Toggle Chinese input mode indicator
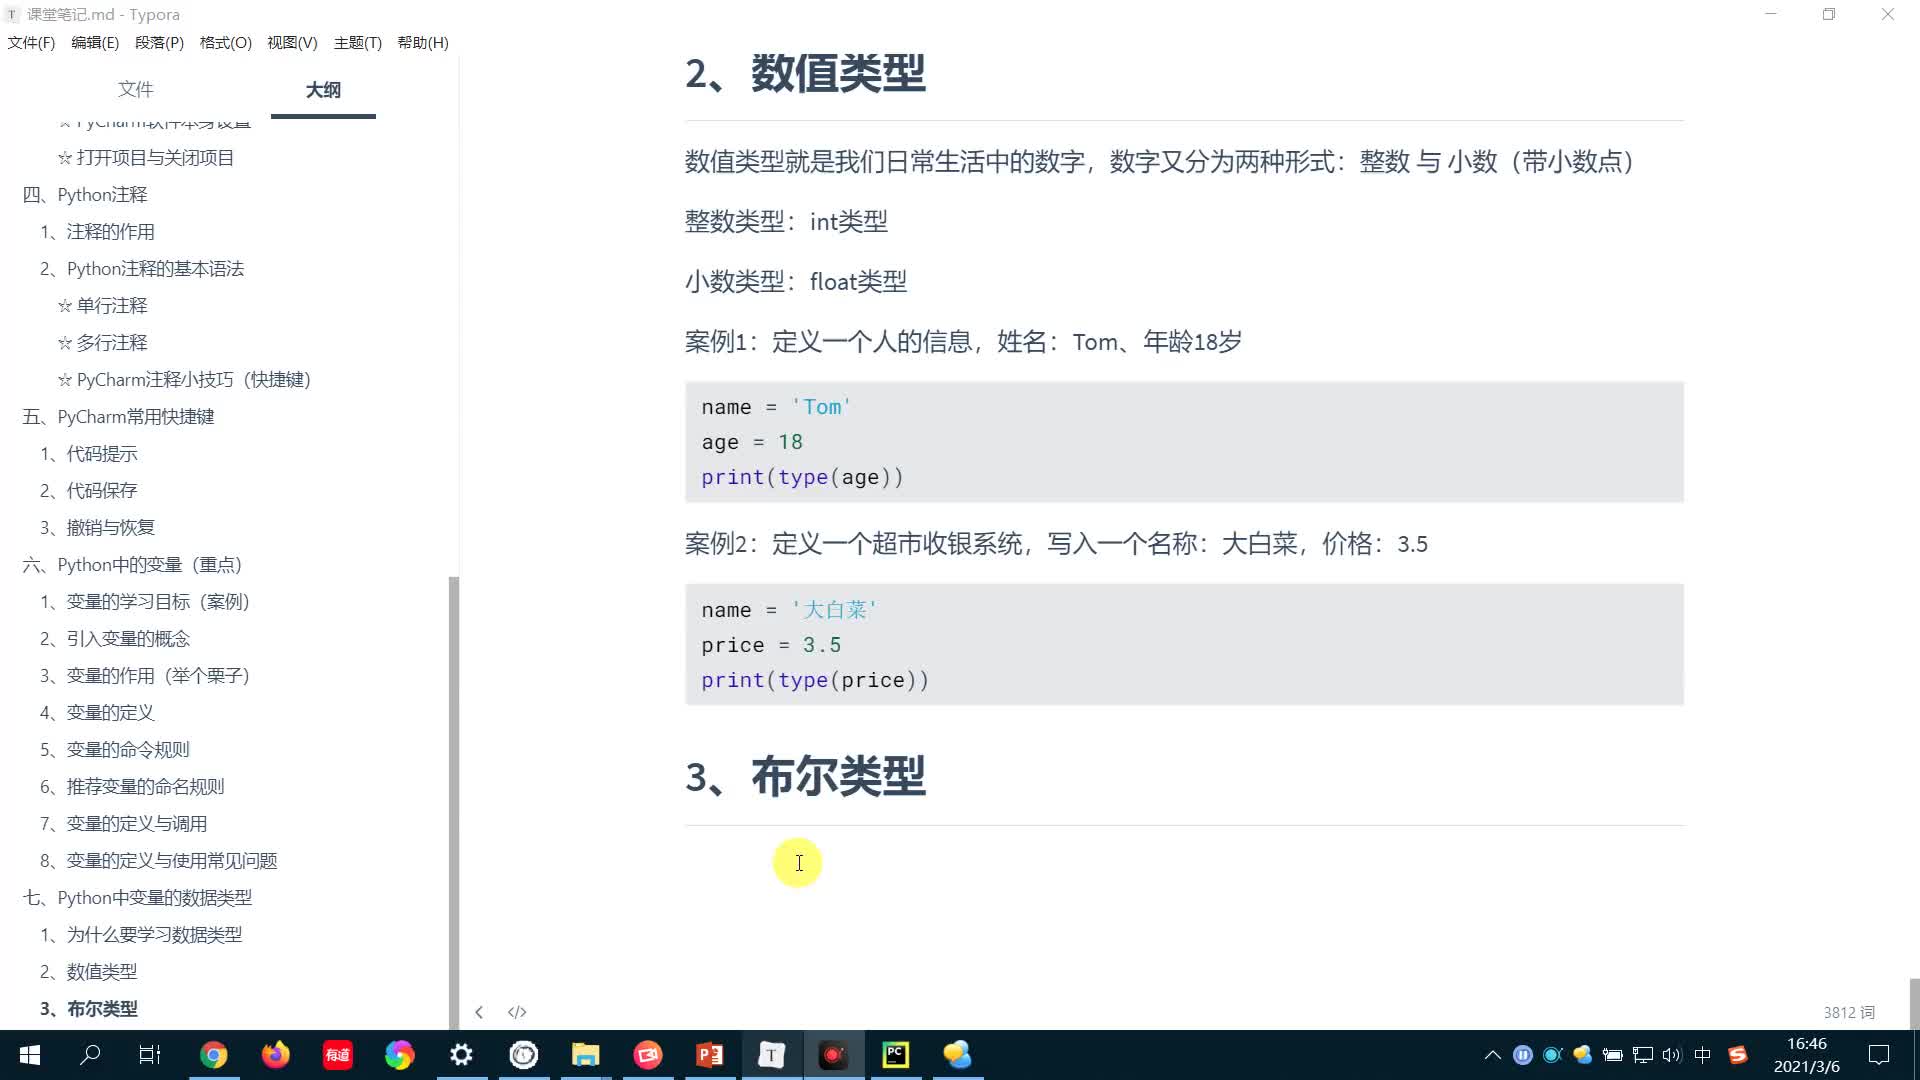 [x=1703, y=1055]
